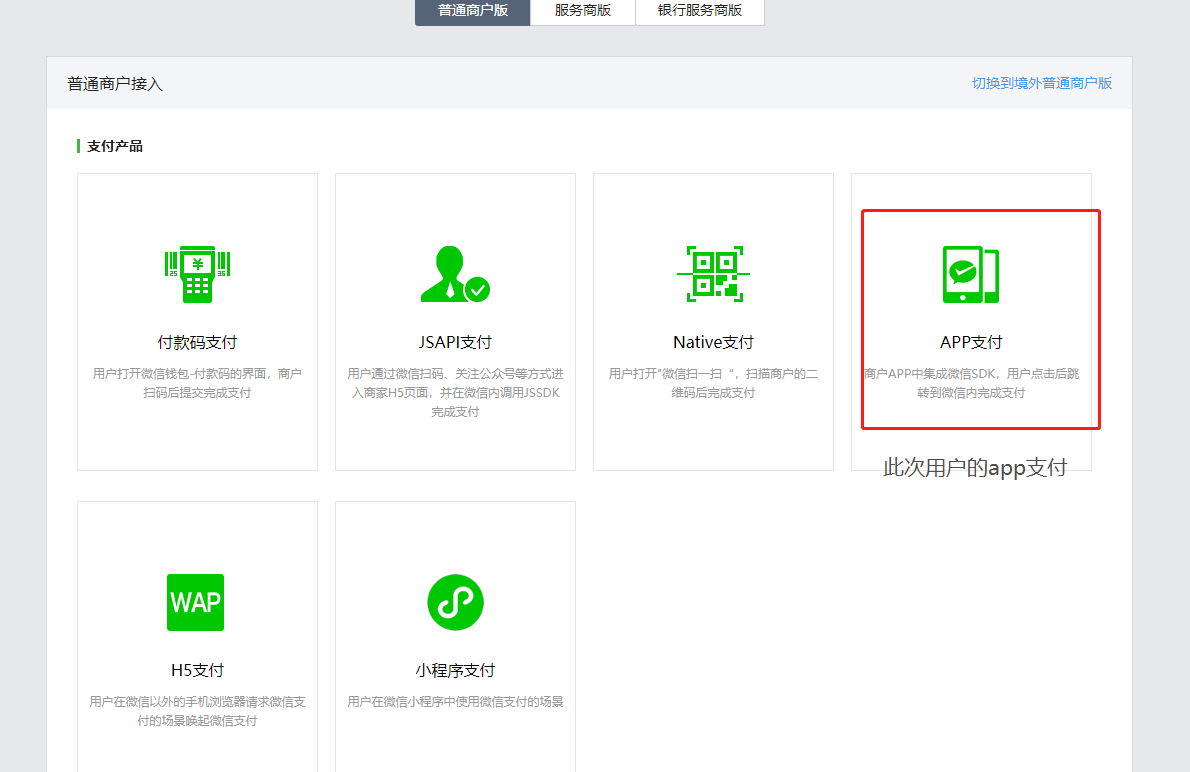Image resolution: width=1190 pixels, height=772 pixels.
Task: Open the 银行服务商版 tab
Action: click(x=700, y=11)
